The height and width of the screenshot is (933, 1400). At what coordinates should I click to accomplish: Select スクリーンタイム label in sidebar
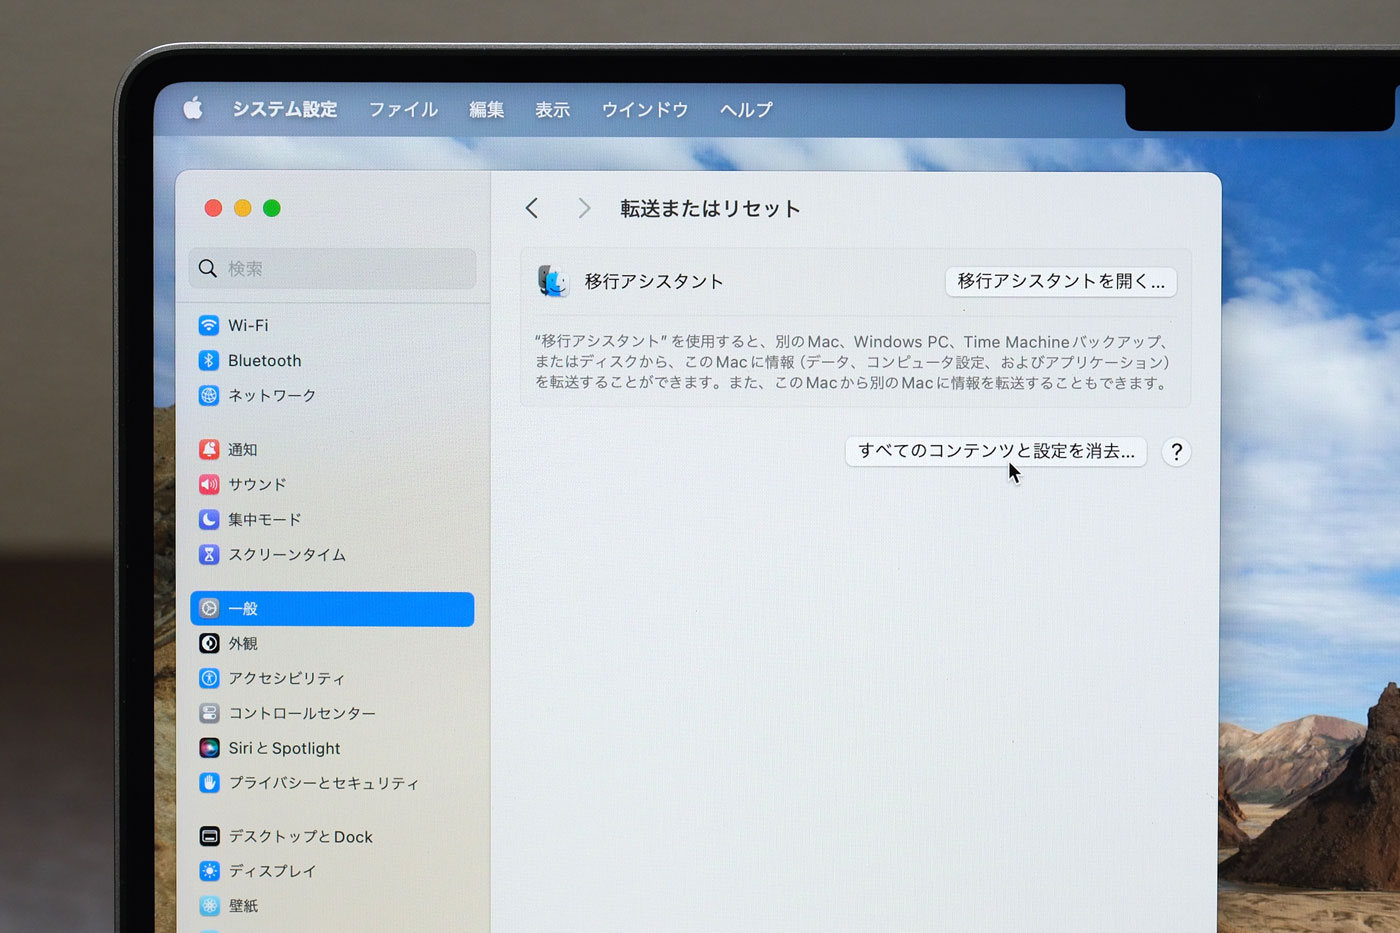coord(287,554)
